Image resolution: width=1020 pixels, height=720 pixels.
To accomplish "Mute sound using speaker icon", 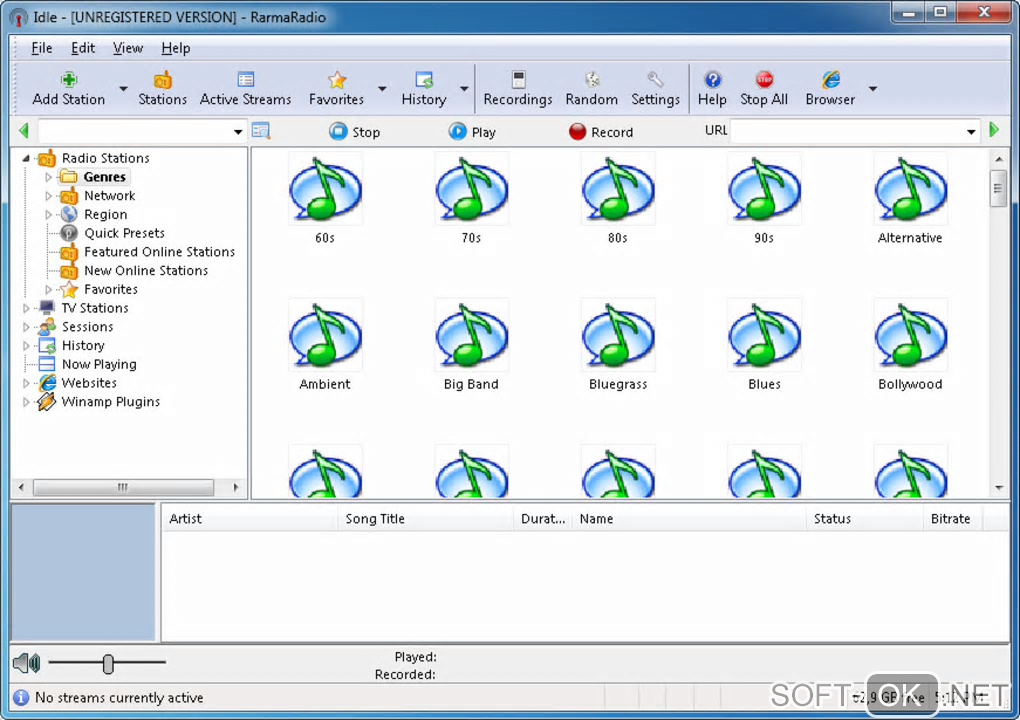I will pos(27,663).
